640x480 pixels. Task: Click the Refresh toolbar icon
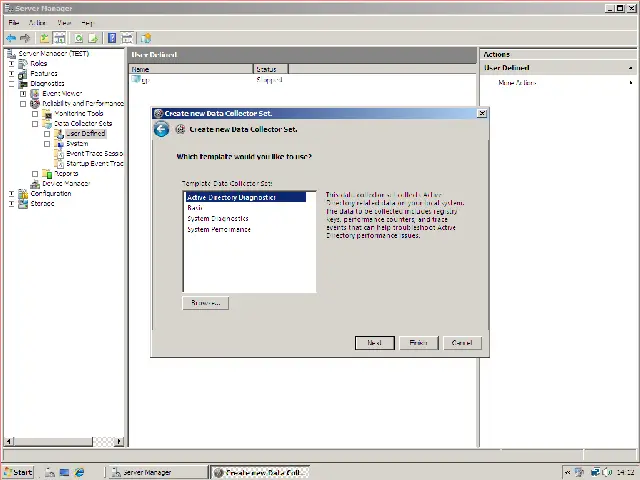(x=78, y=38)
